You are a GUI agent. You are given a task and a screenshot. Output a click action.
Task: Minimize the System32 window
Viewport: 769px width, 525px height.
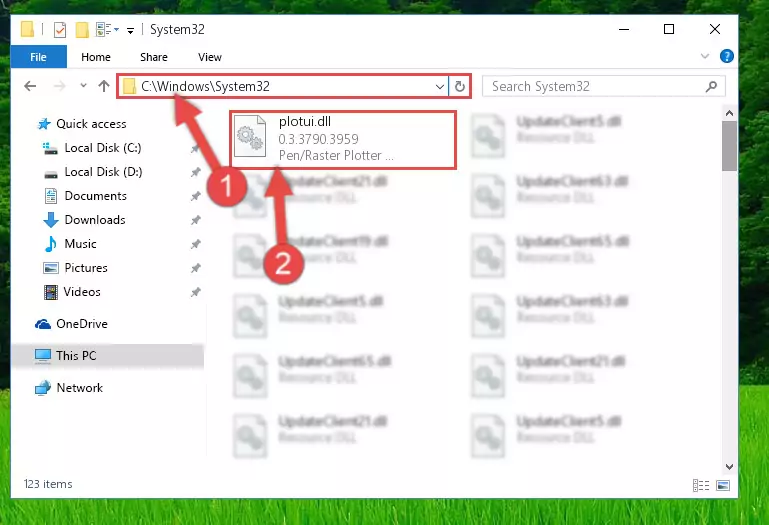tap(624, 29)
